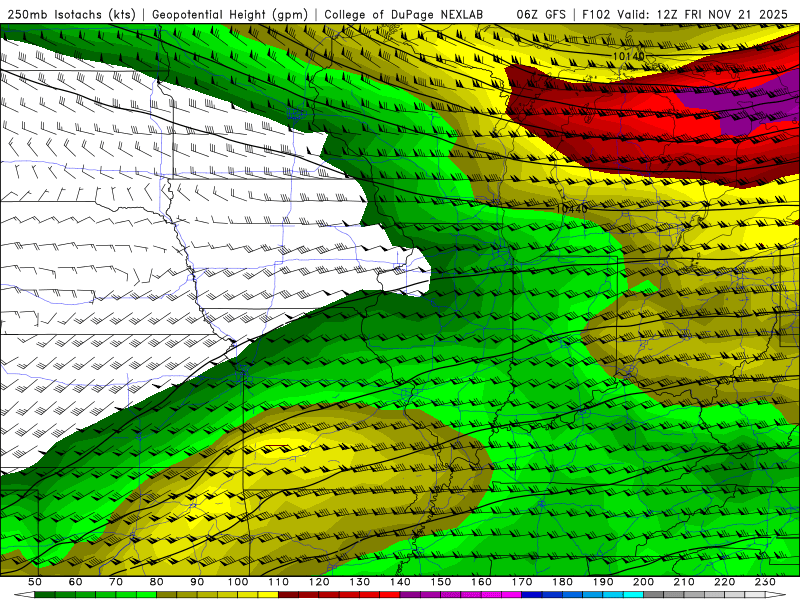The image size is (800, 600).
Task: Click the 140 value on the color scale
Action: pos(400,582)
